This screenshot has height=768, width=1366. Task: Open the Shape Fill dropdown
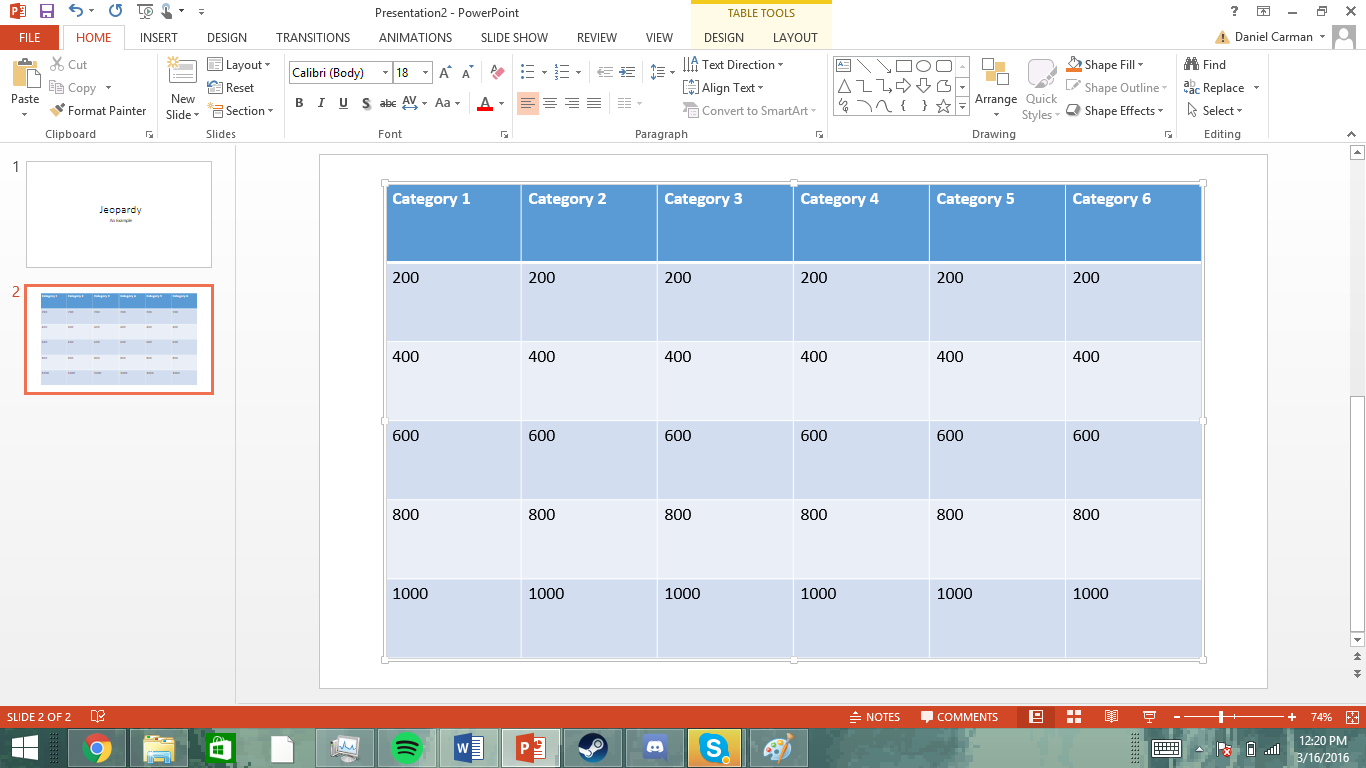(1105, 64)
